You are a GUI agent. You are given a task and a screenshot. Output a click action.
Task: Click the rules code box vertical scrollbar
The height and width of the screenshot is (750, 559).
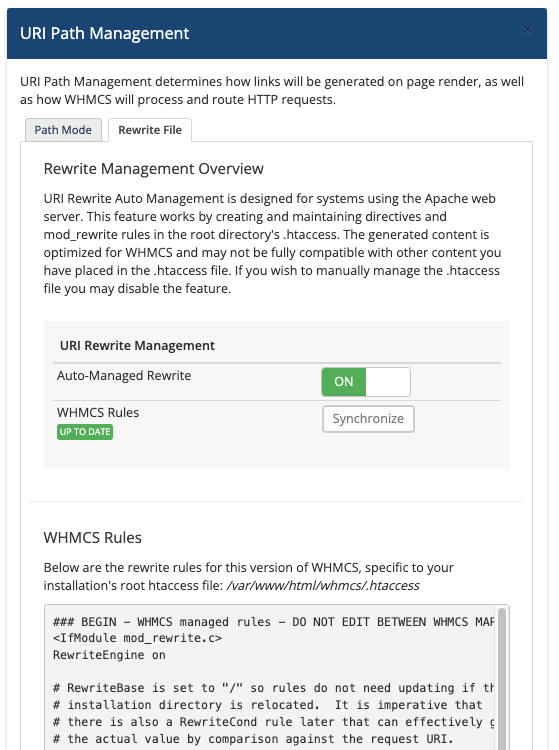pos(502,679)
